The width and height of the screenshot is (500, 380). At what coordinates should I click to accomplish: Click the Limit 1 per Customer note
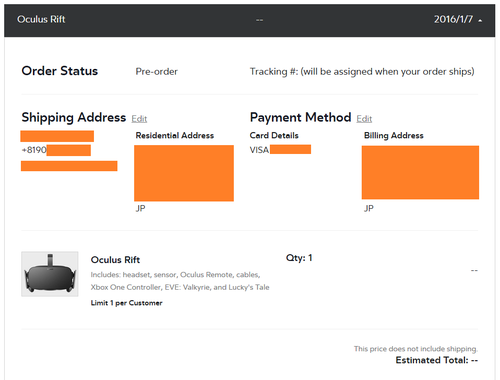click(126, 303)
